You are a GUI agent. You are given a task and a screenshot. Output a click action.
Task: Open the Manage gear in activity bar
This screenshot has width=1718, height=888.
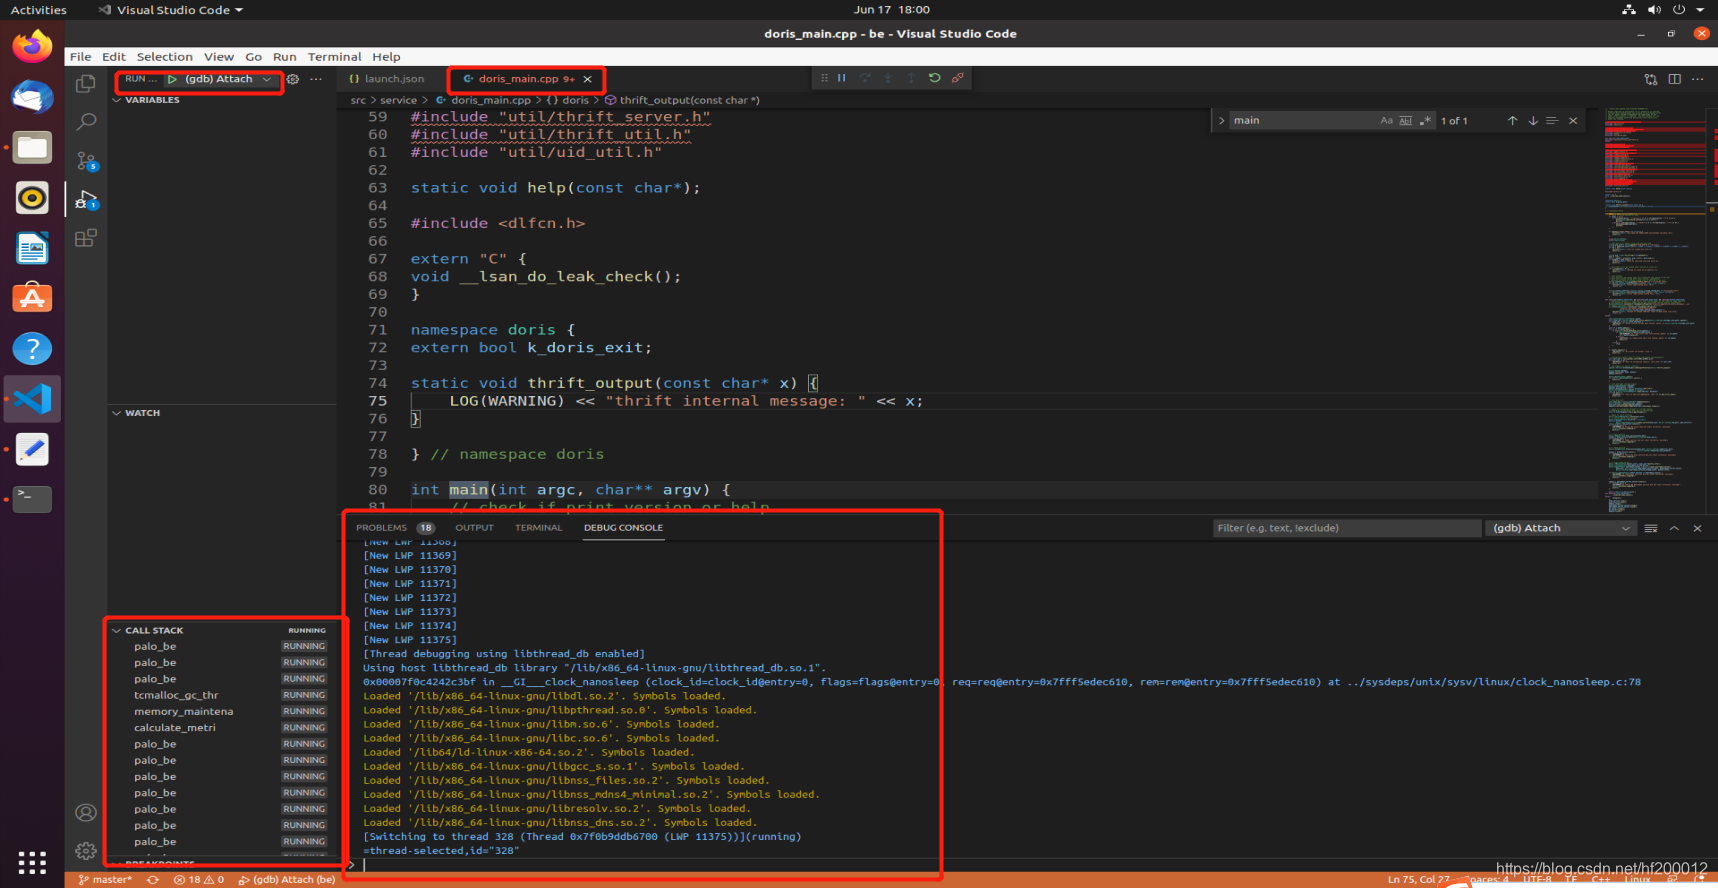pos(86,851)
